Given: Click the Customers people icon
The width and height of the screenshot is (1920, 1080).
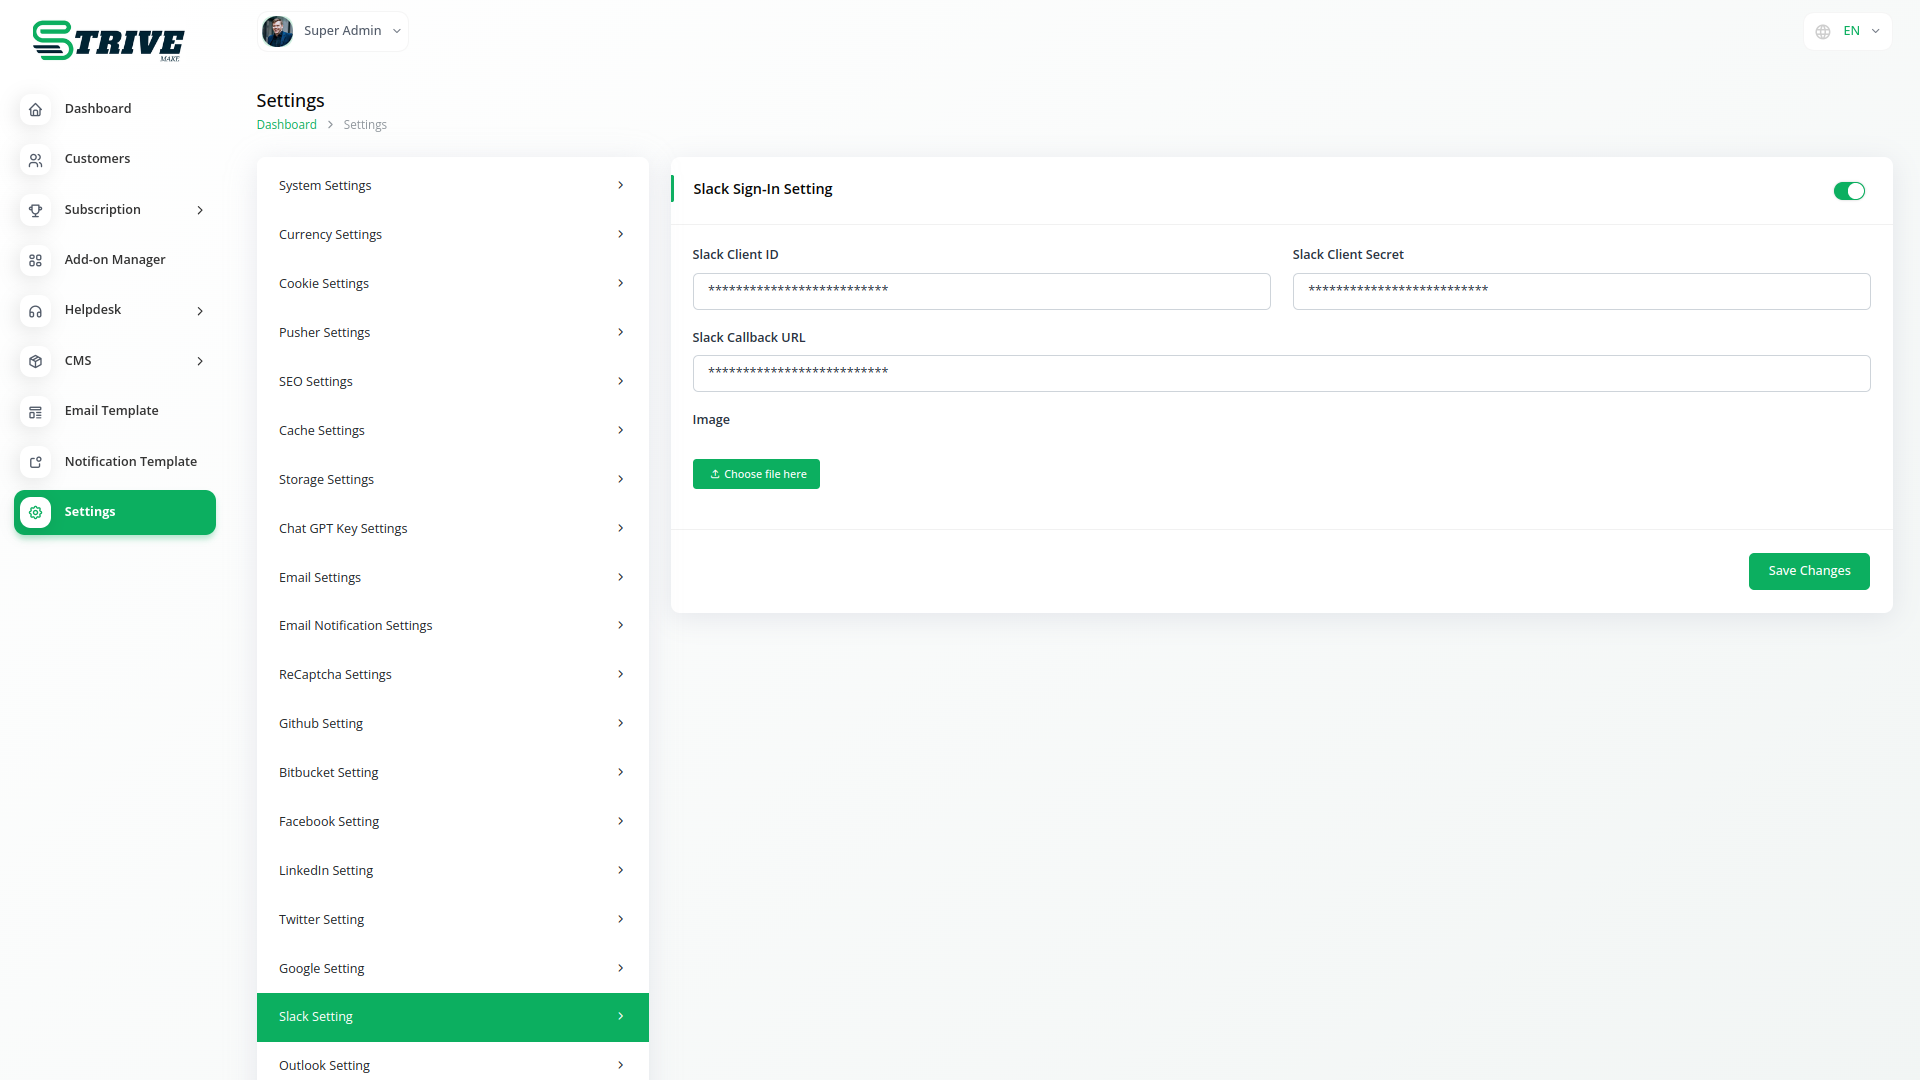Looking at the screenshot, I should [35, 160].
